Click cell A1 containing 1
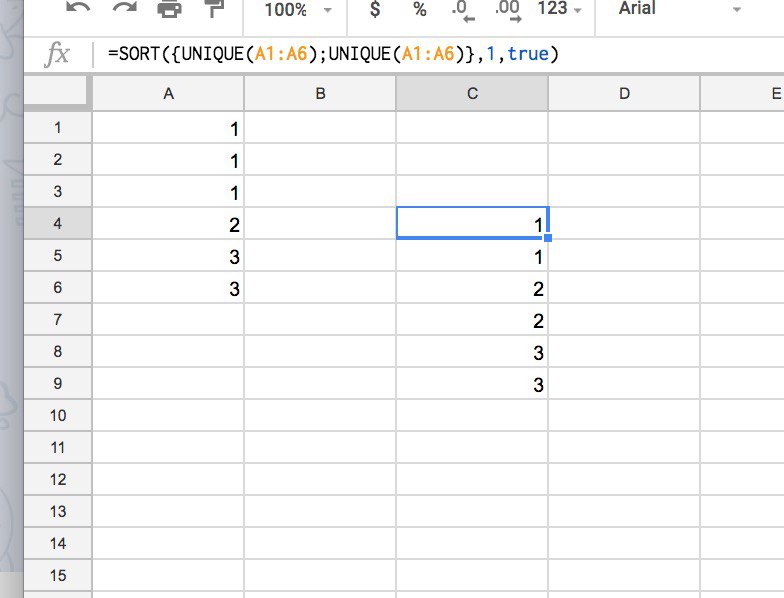The height and width of the screenshot is (598, 784). pos(168,128)
